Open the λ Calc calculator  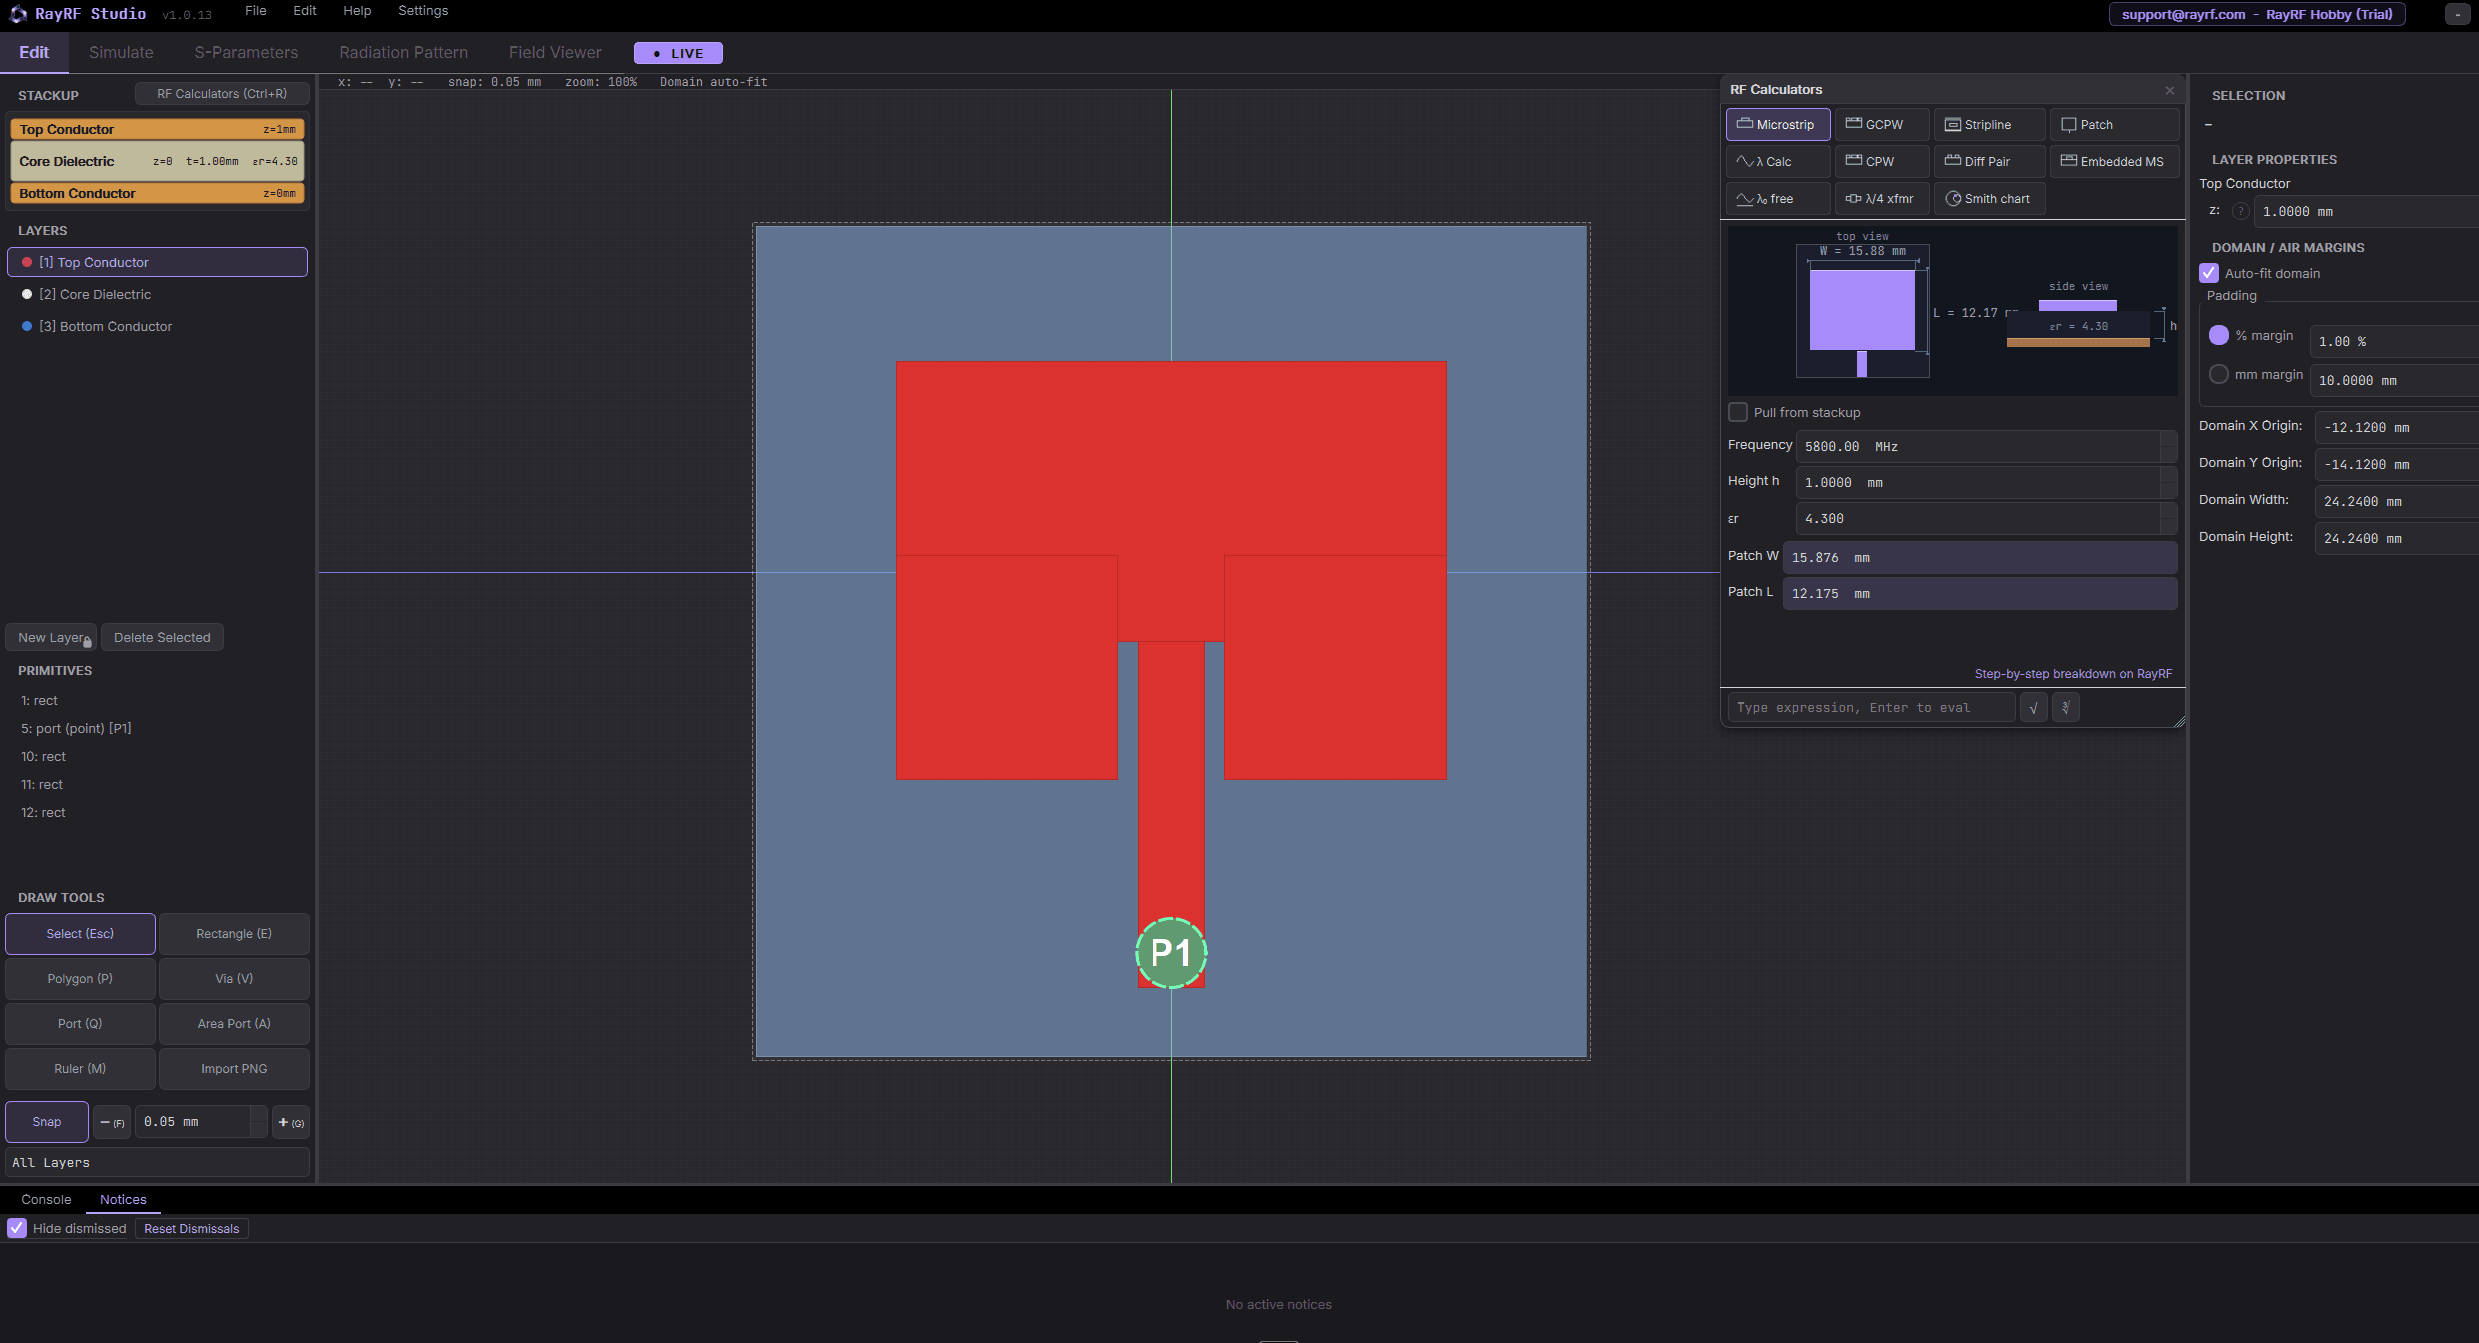pyautogui.click(x=1777, y=161)
